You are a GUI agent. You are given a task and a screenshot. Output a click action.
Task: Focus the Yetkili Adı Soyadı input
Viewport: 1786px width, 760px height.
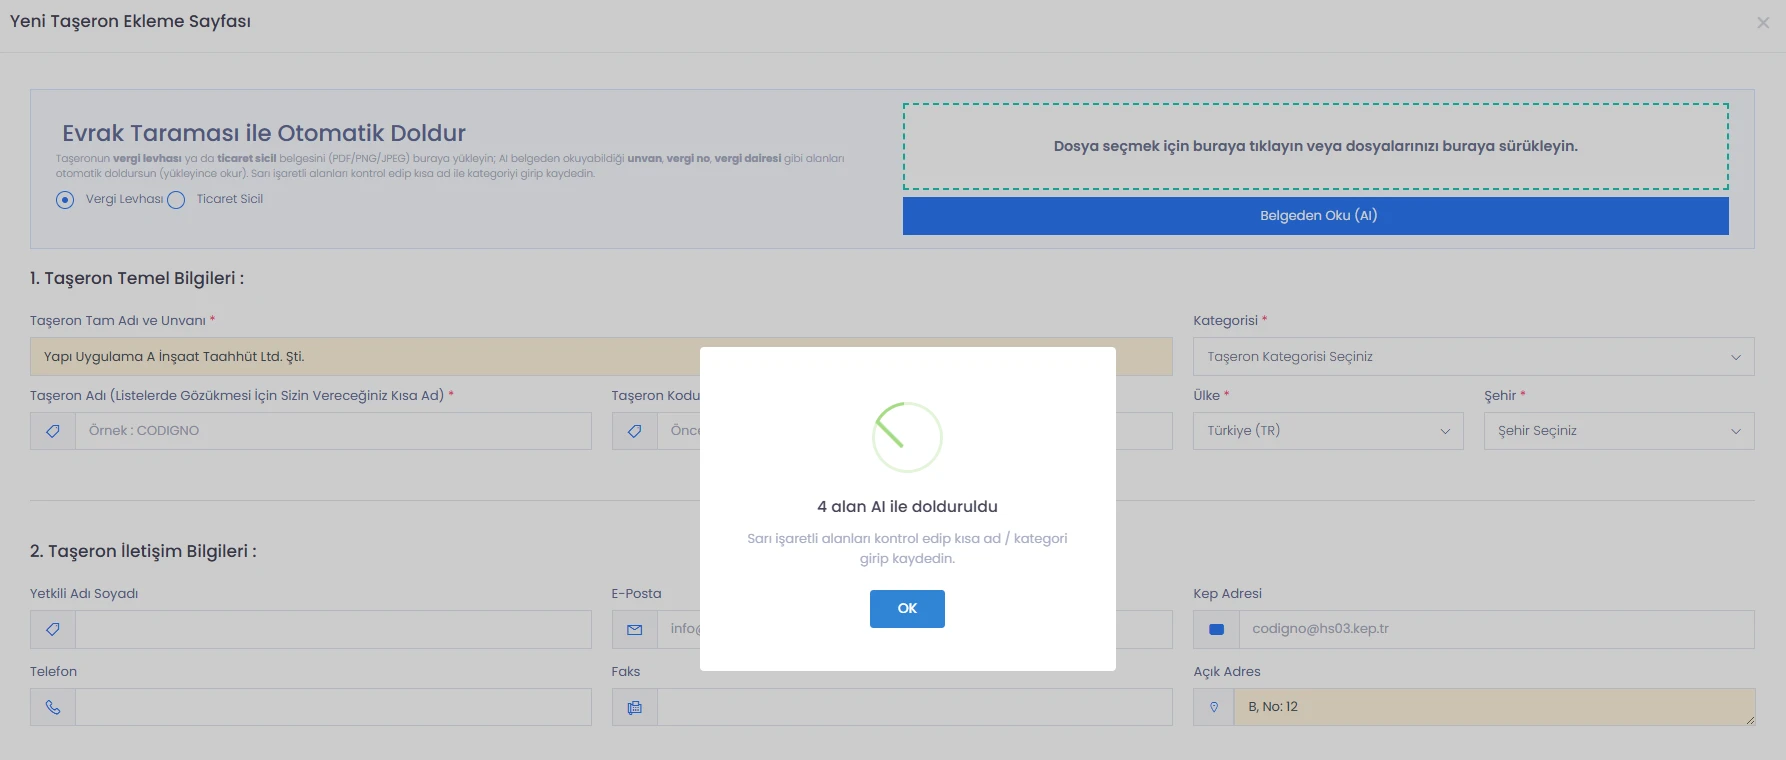(x=333, y=630)
